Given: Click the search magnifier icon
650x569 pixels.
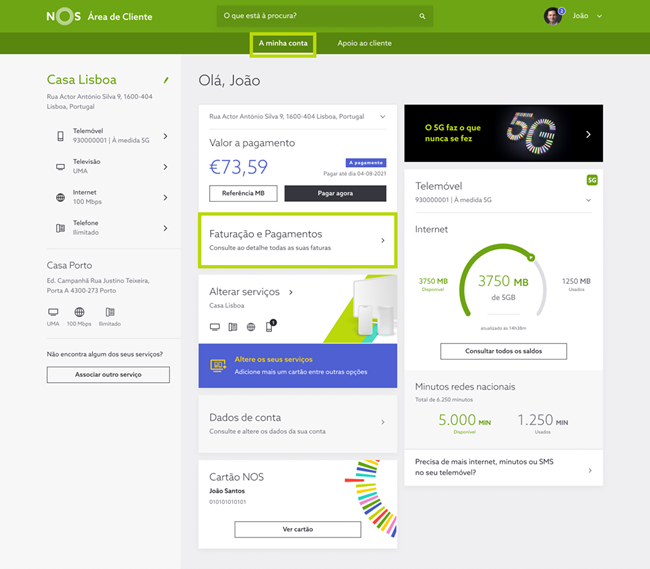Looking at the screenshot, I should click(422, 16).
